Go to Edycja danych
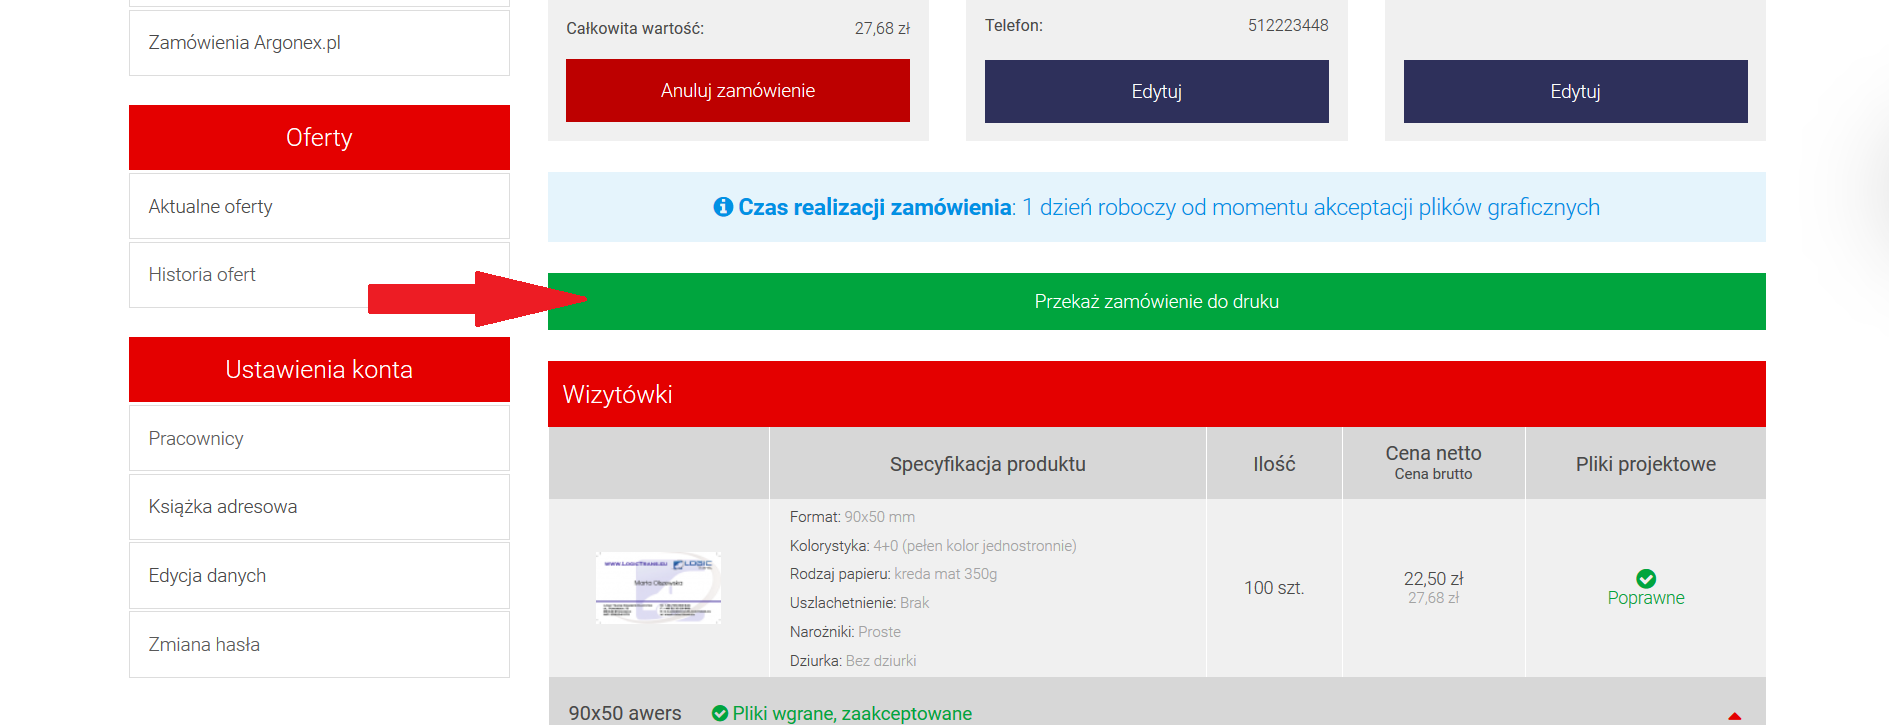1889x725 pixels. (x=319, y=576)
